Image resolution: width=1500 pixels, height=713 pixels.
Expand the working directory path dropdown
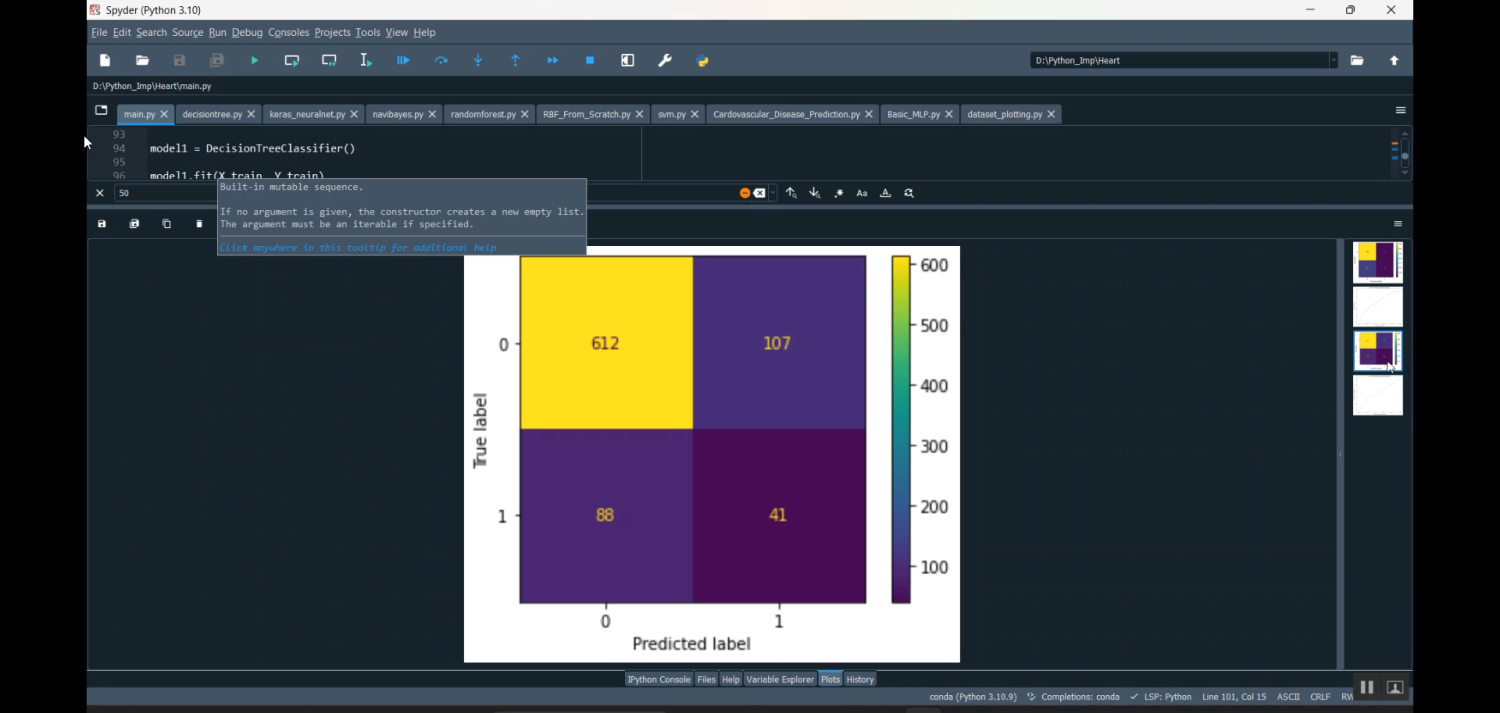click(1333, 61)
